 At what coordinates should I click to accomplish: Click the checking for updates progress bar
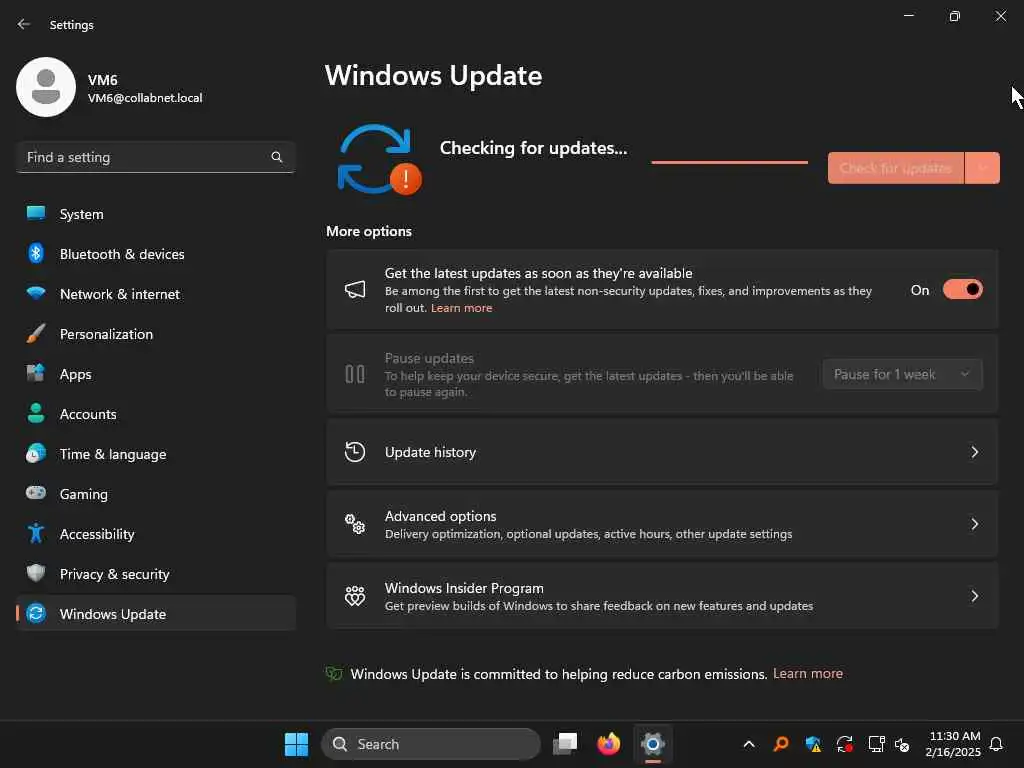tap(729, 162)
